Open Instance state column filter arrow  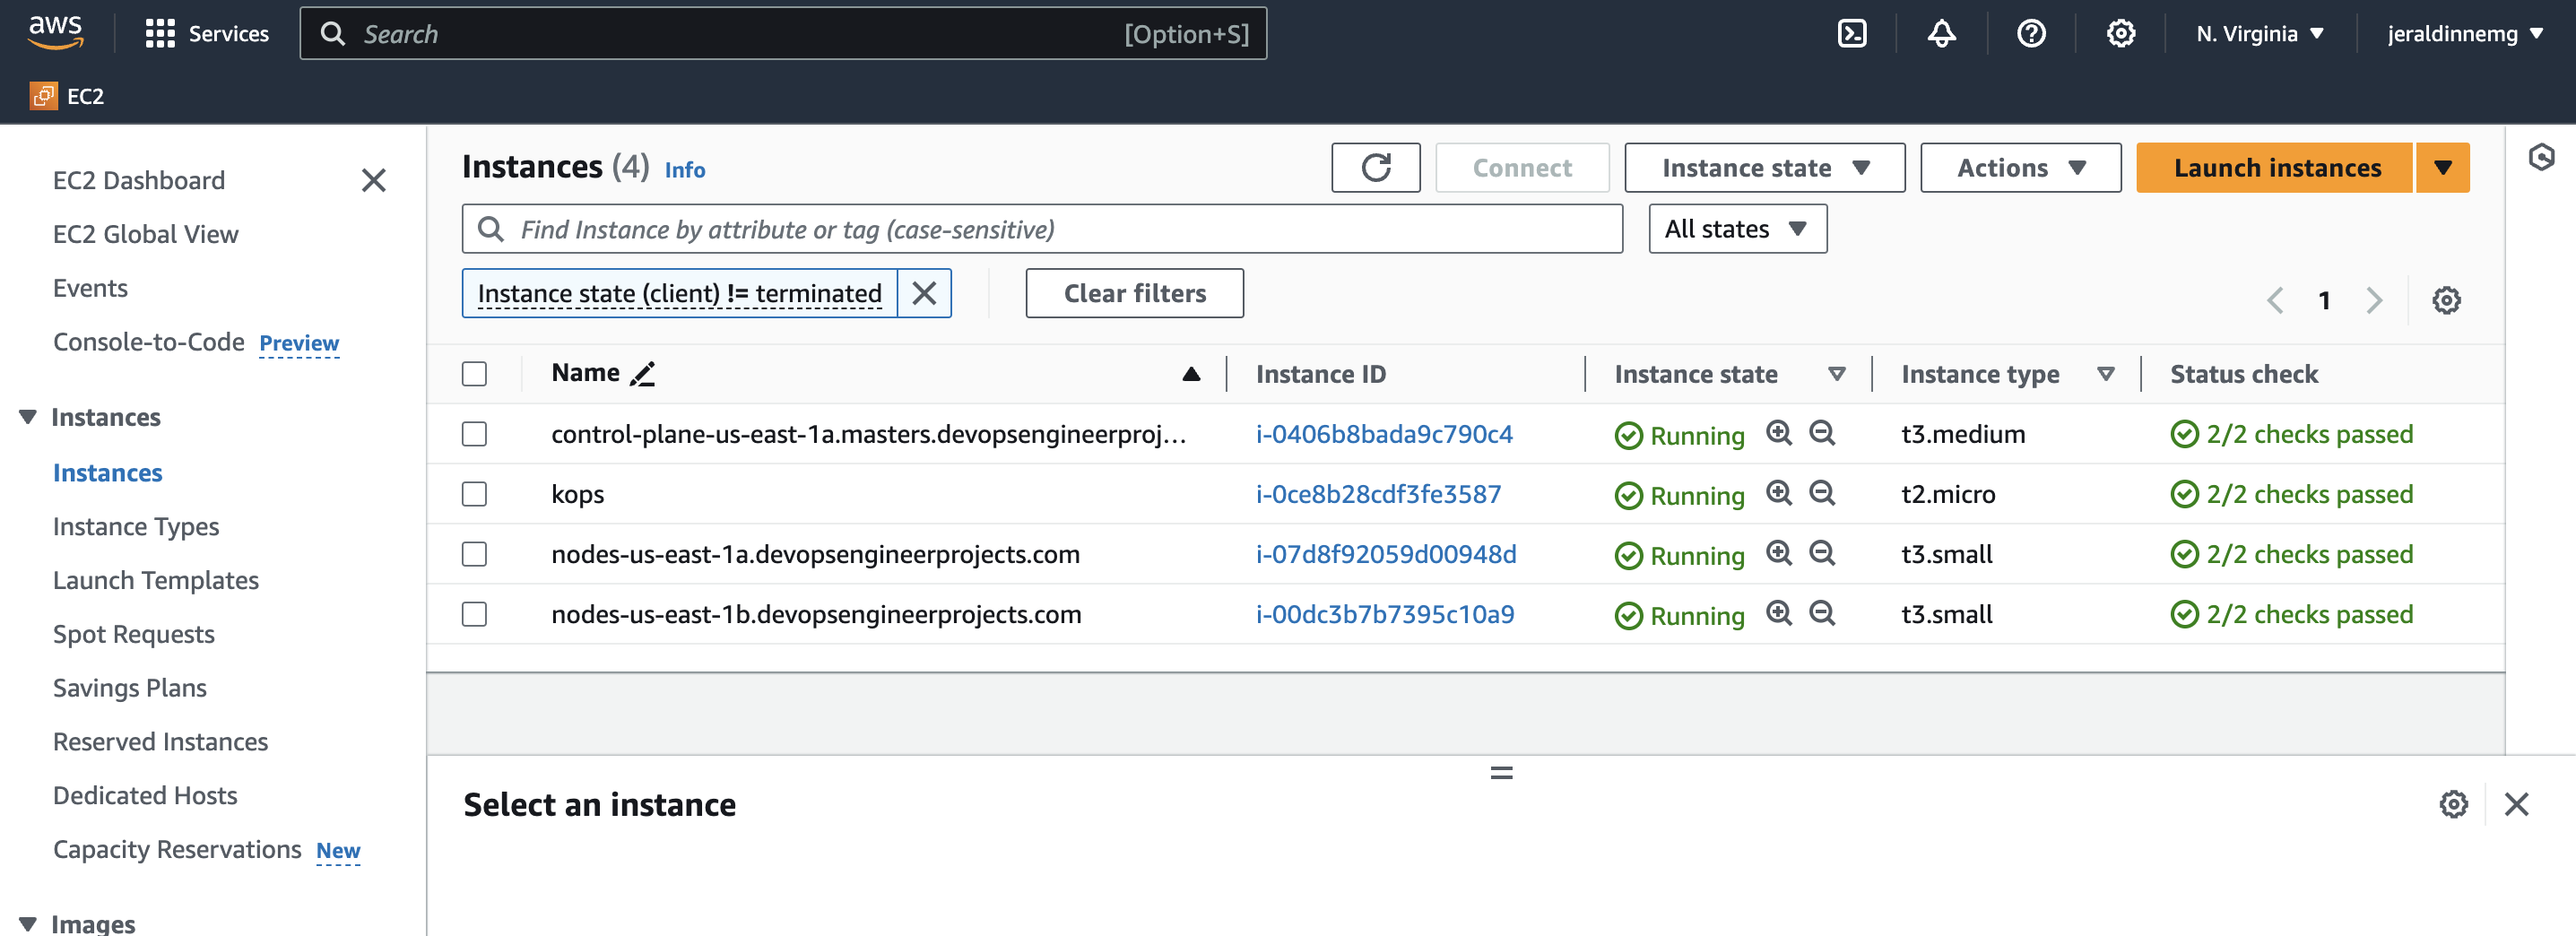1836,374
